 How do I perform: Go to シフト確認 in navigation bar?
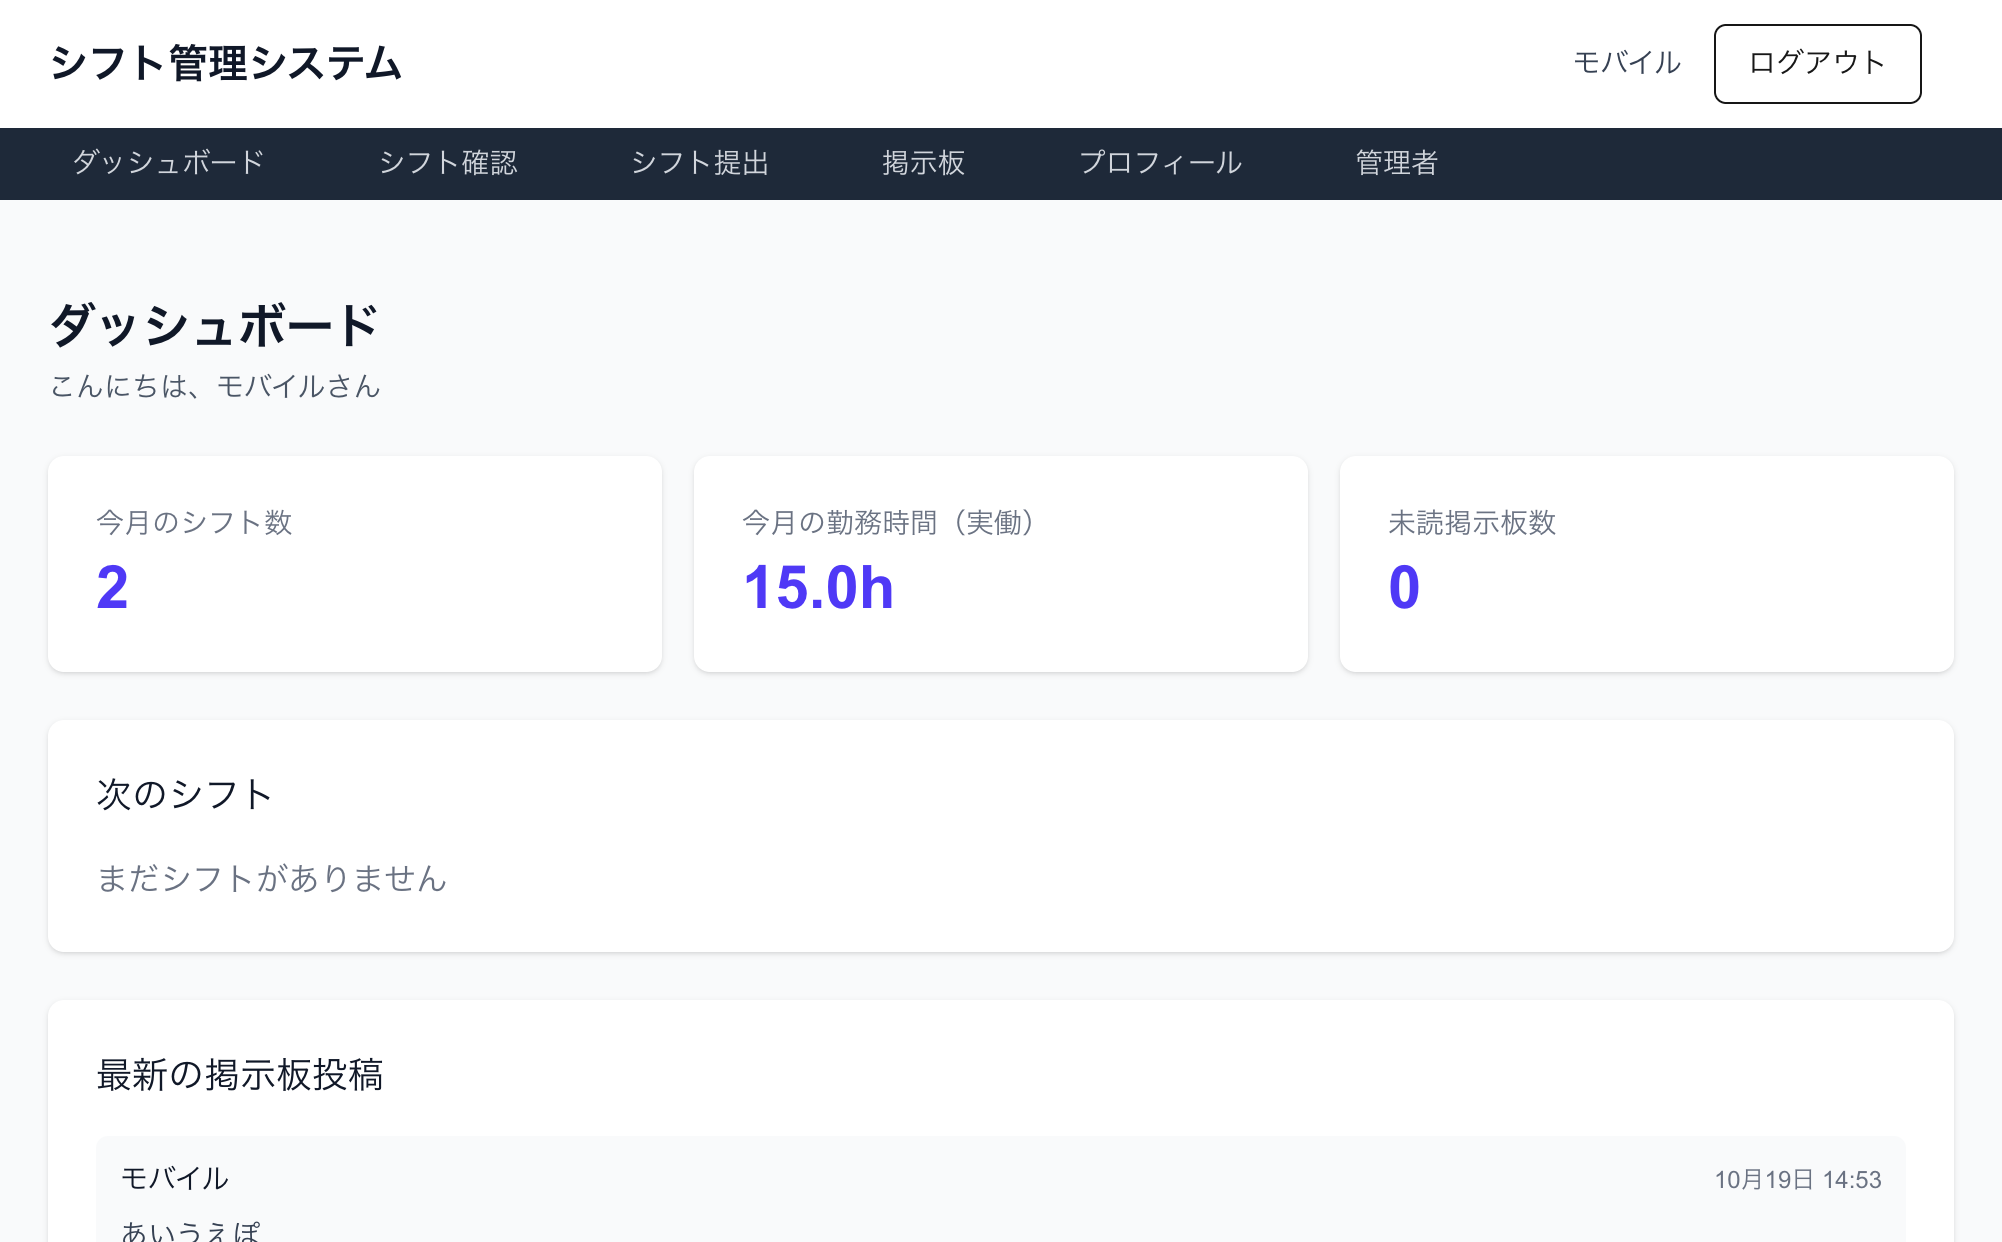tap(448, 163)
